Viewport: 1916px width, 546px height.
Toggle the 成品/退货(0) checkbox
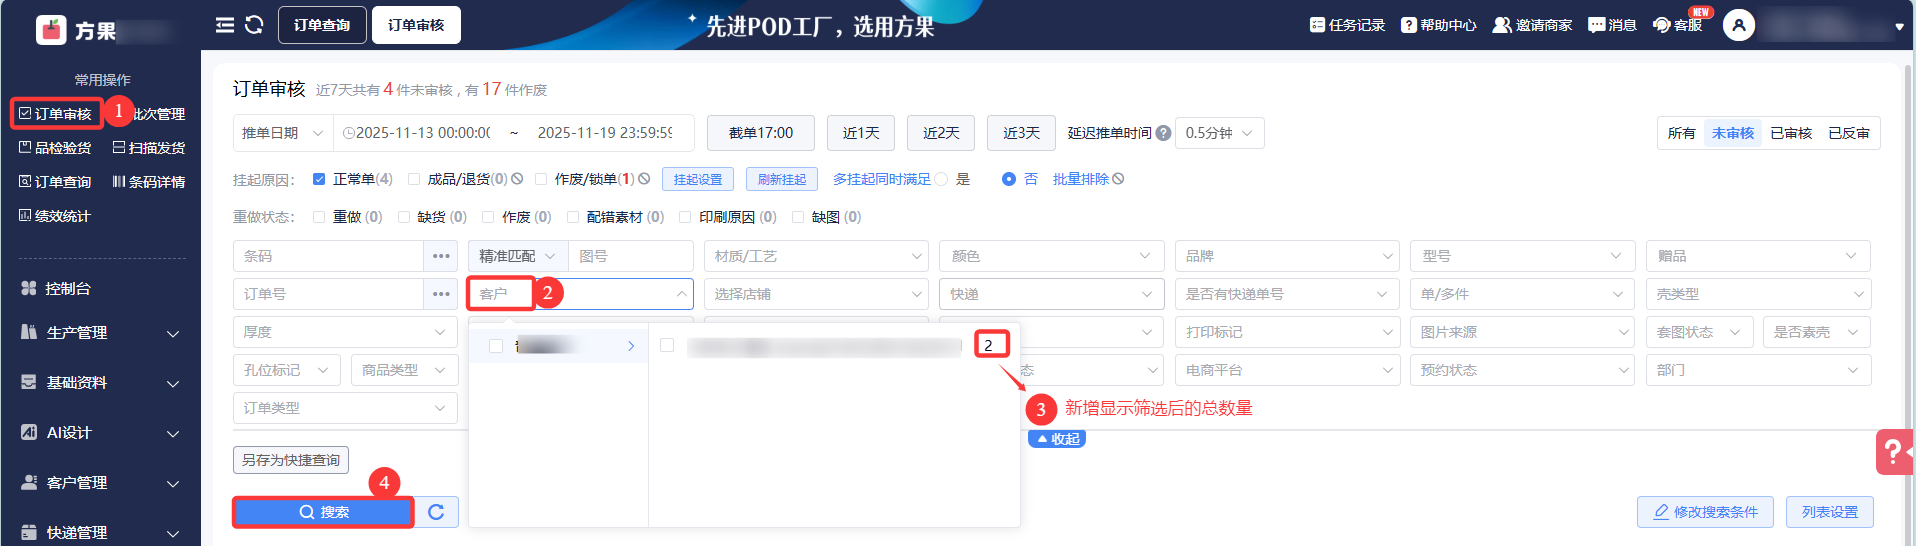(414, 179)
